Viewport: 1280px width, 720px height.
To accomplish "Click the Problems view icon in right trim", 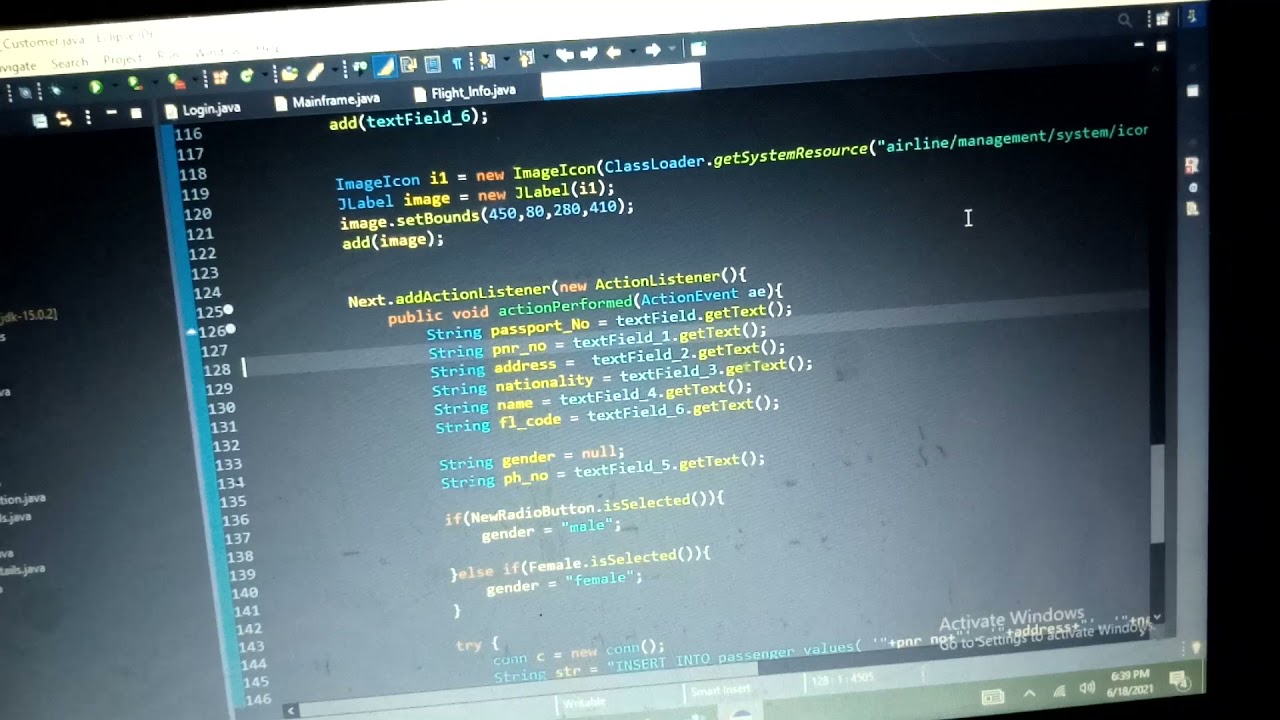I will [x=1192, y=166].
